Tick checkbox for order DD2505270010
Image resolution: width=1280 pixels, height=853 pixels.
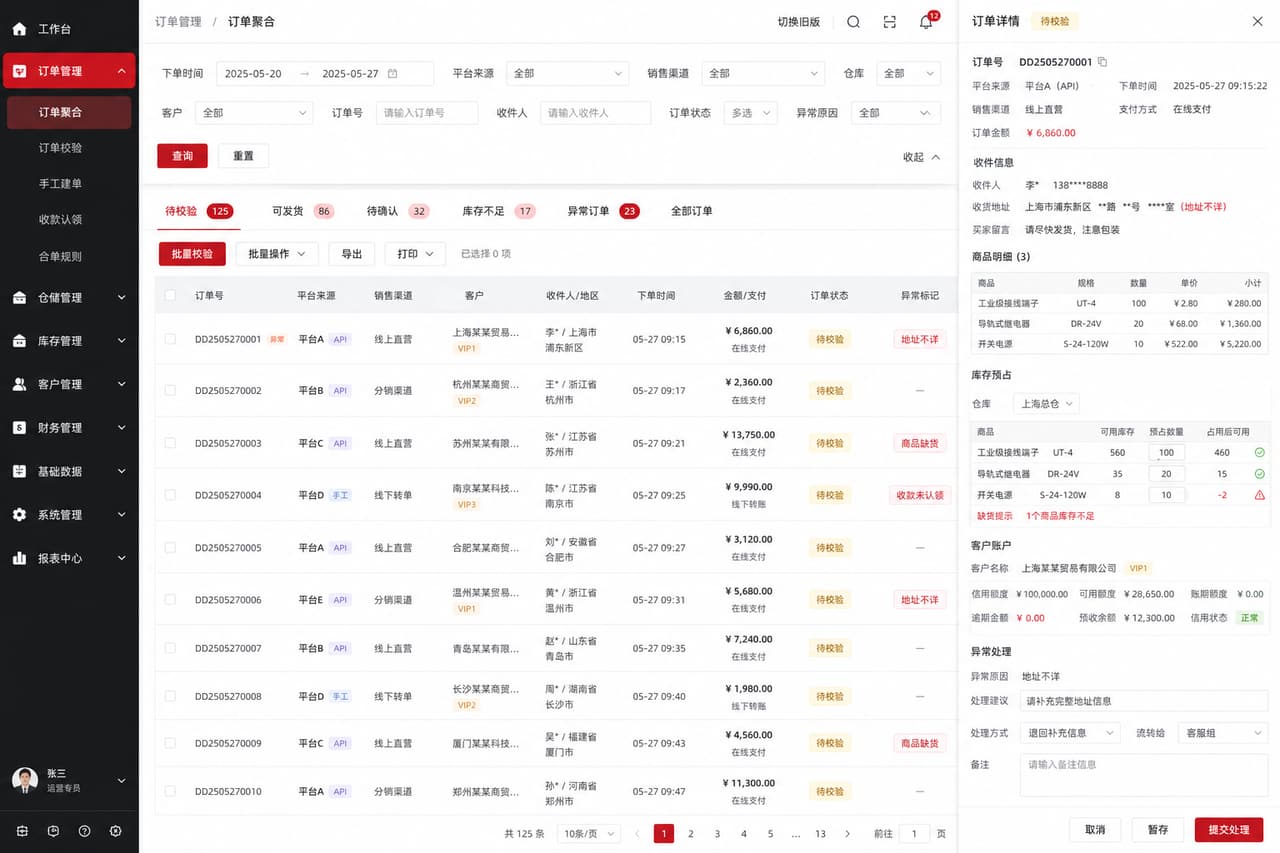pyautogui.click(x=170, y=791)
